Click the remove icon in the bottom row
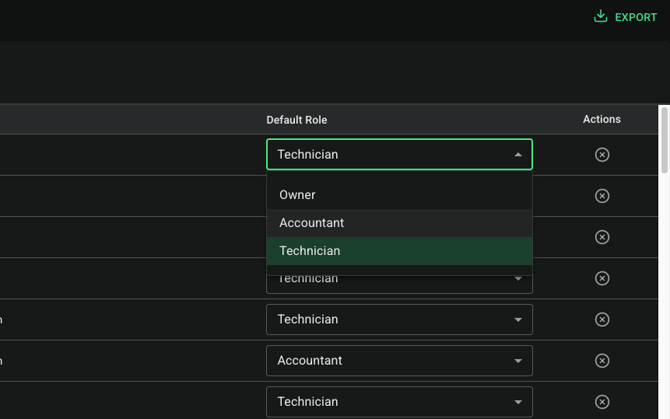 [x=602, y=402]
